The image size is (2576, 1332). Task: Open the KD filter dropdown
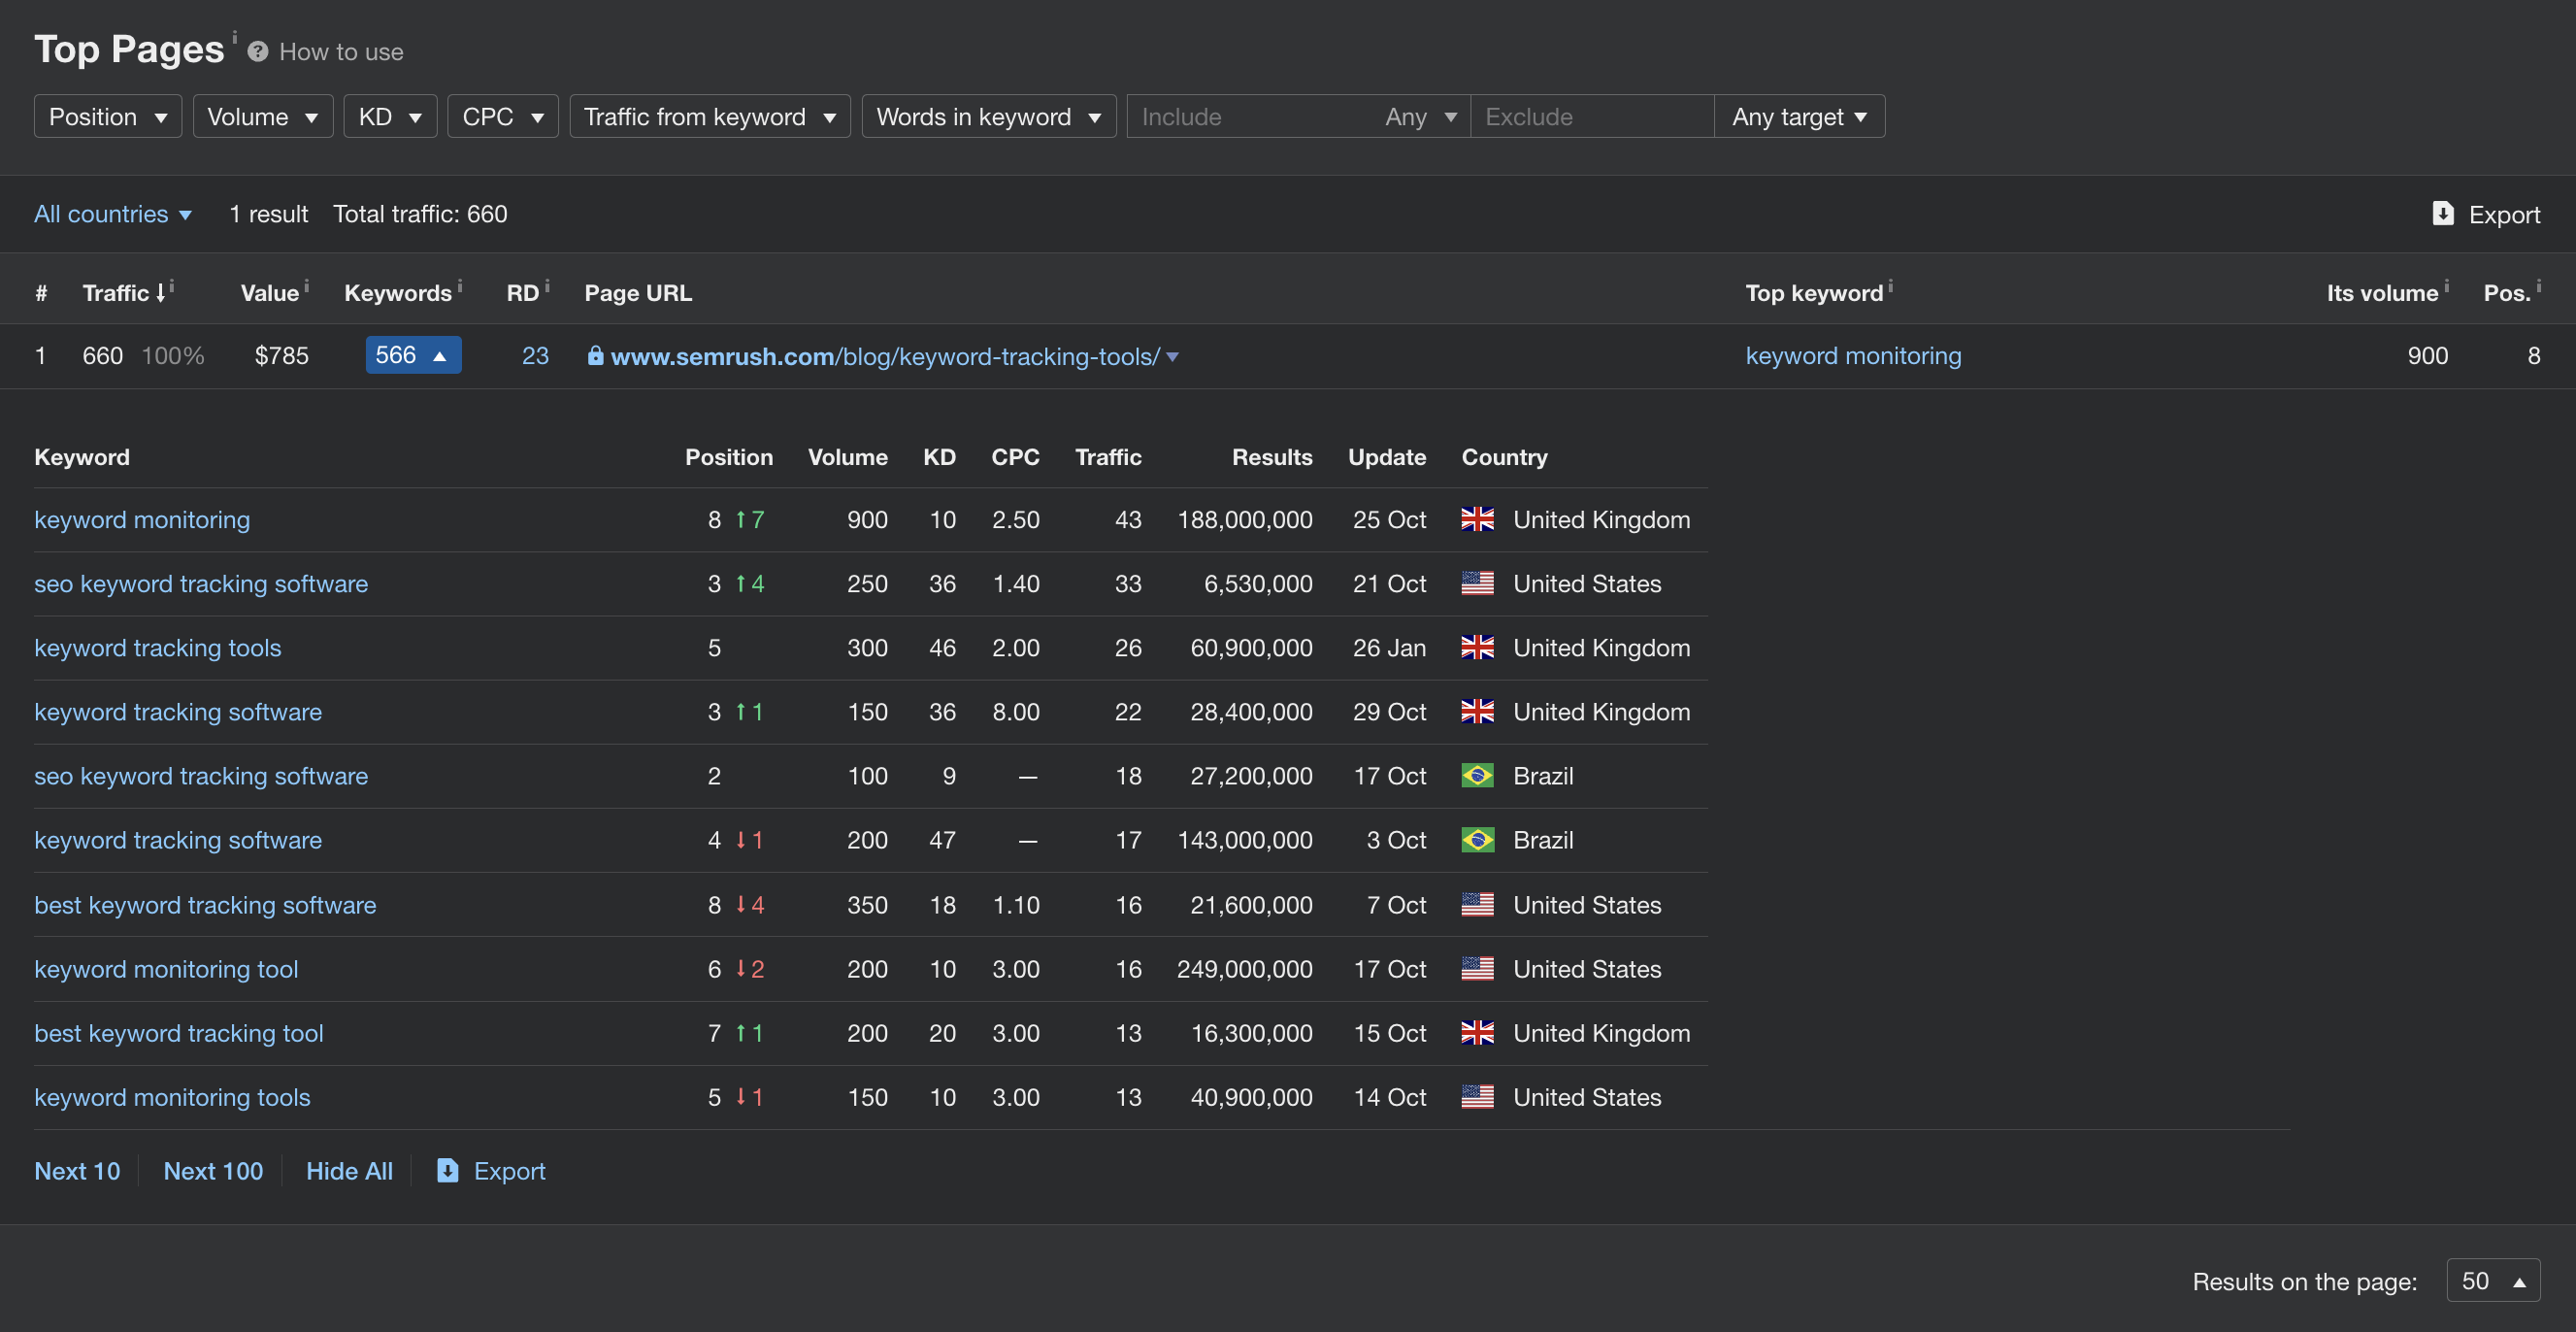[x=390, y=116]
